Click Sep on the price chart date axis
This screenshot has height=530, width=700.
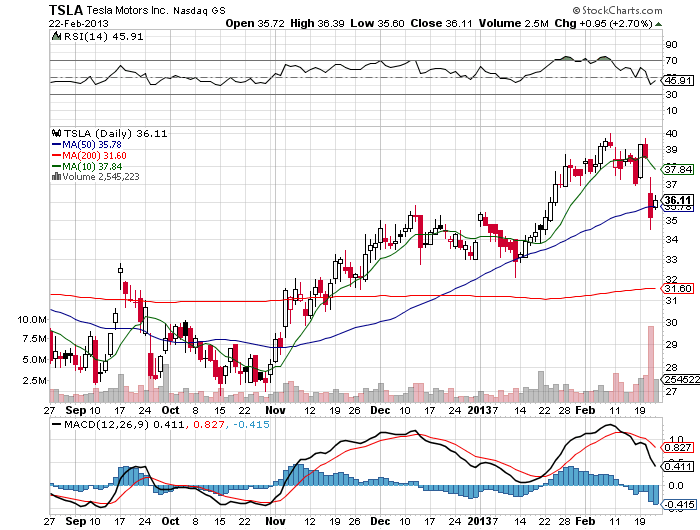coord(76,410)
